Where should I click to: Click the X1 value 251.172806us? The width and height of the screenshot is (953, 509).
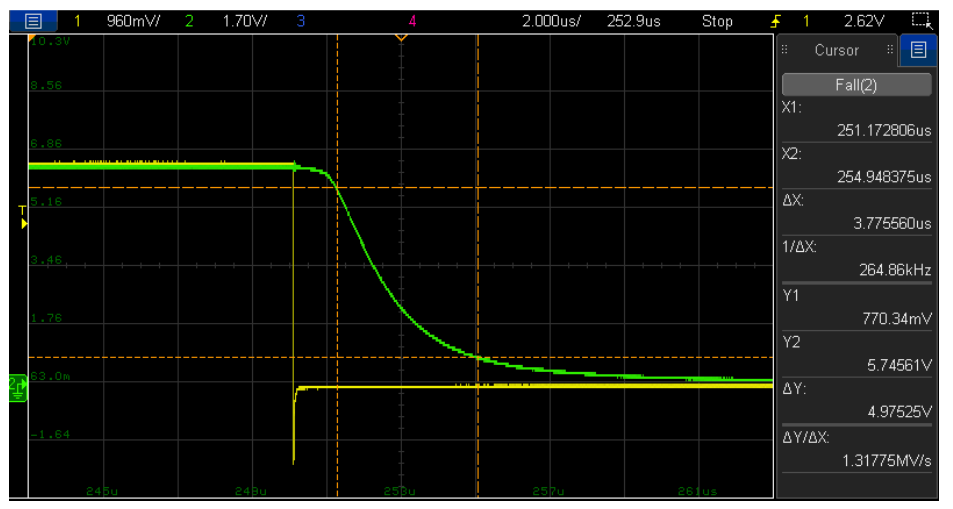(884, 130)
